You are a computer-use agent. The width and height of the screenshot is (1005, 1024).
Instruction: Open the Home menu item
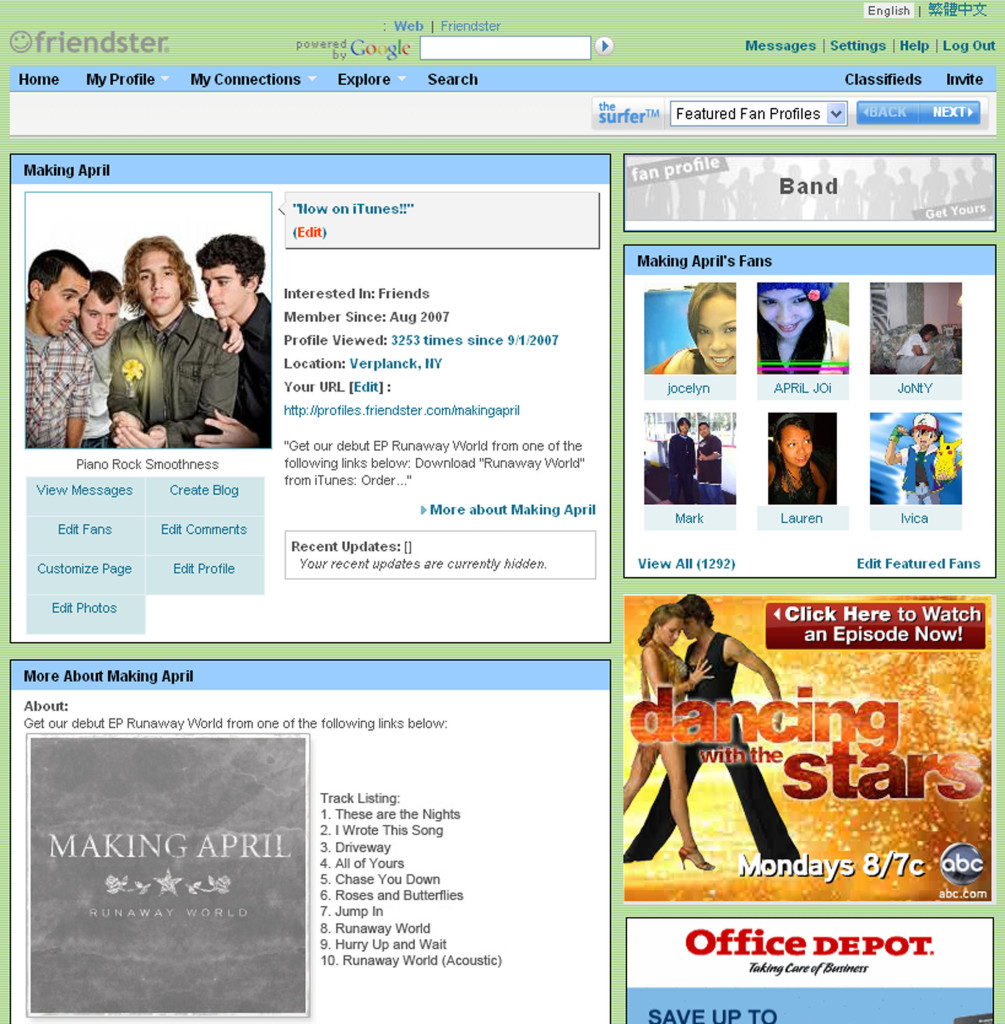tap(39, 80)
